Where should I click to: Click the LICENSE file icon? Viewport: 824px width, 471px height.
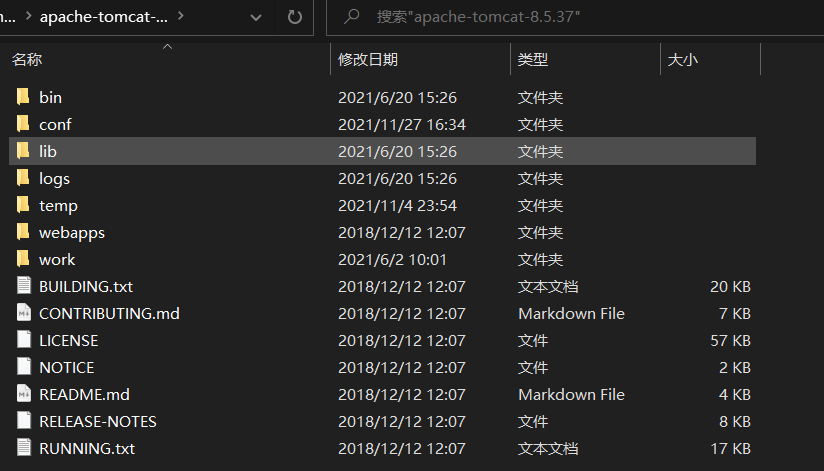(24, 340)
